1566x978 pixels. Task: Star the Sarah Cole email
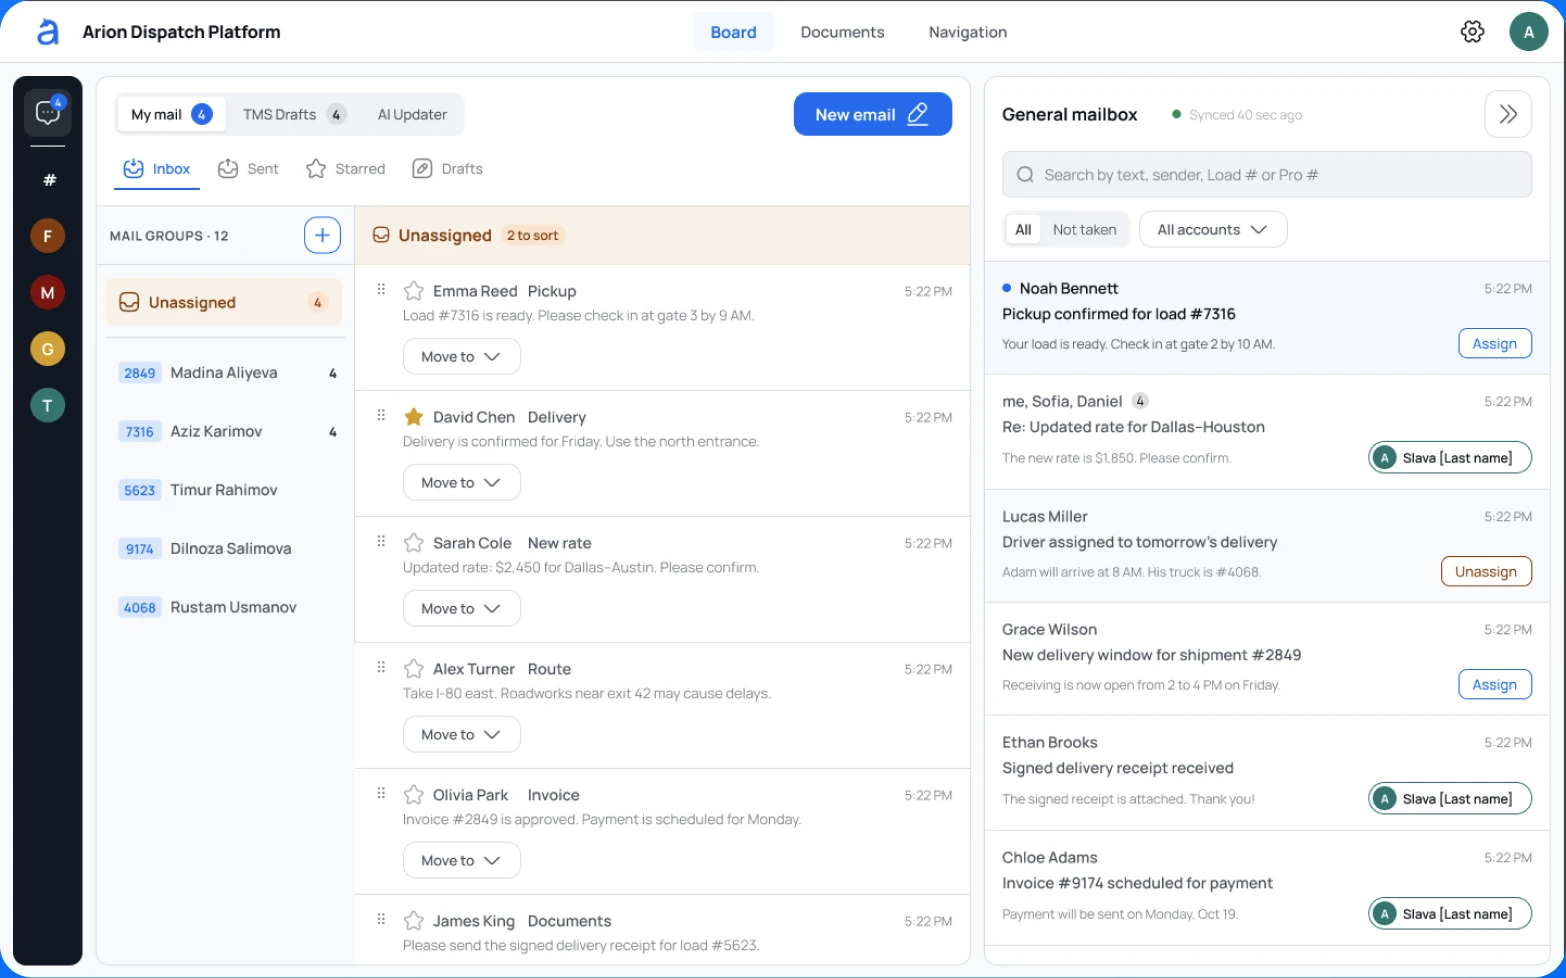(x=413, y=543)
